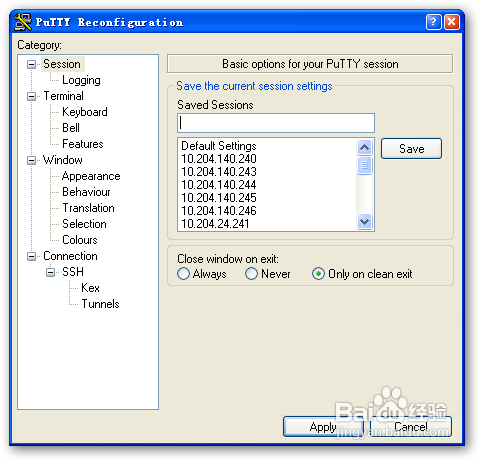The width and height of the screenshot is (479, 460).
Task: Select the Session category
Action: pos(62,64)
